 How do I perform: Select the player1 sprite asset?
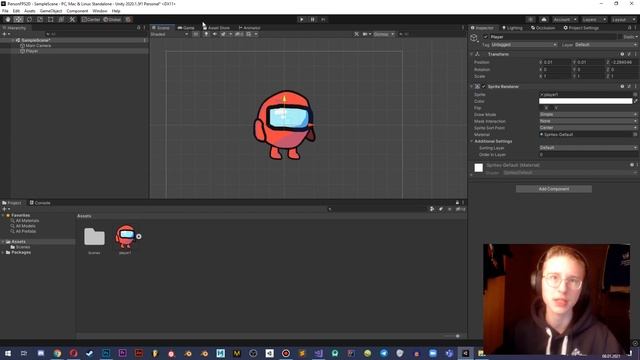pos(126,239)
